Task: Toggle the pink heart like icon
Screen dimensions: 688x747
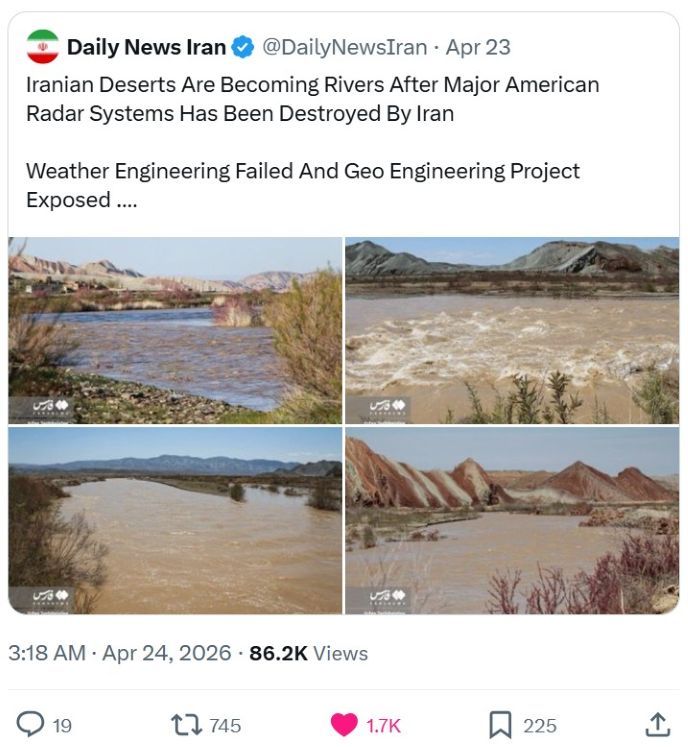Action: pos(344,725)
